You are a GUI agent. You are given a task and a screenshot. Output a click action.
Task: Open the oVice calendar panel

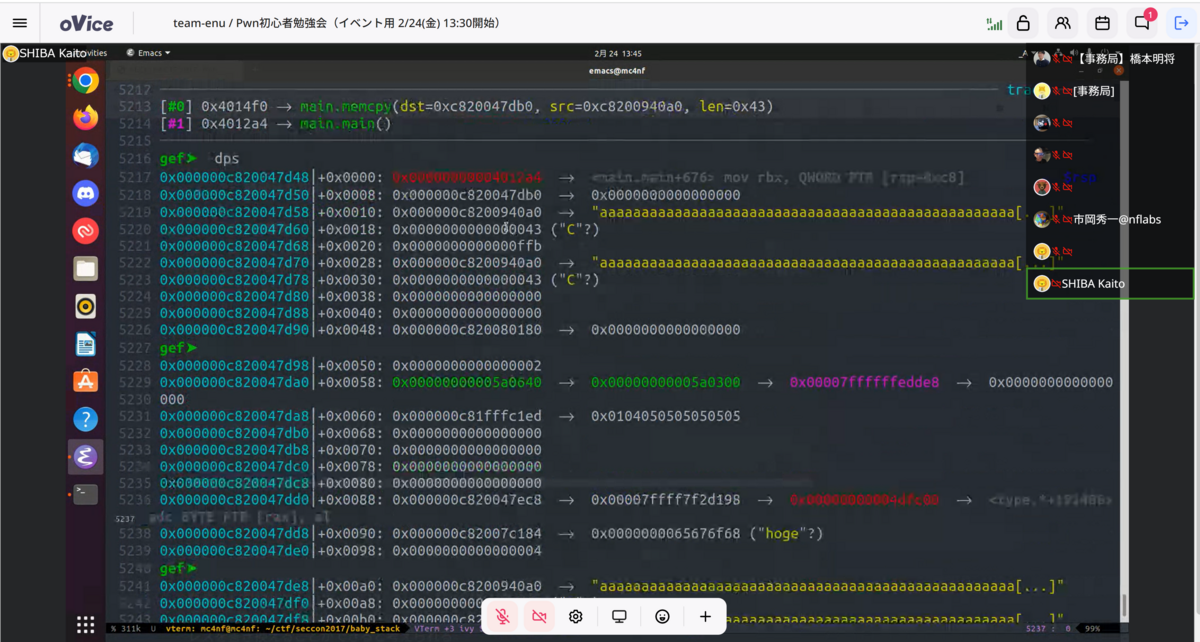[1101, 22]
